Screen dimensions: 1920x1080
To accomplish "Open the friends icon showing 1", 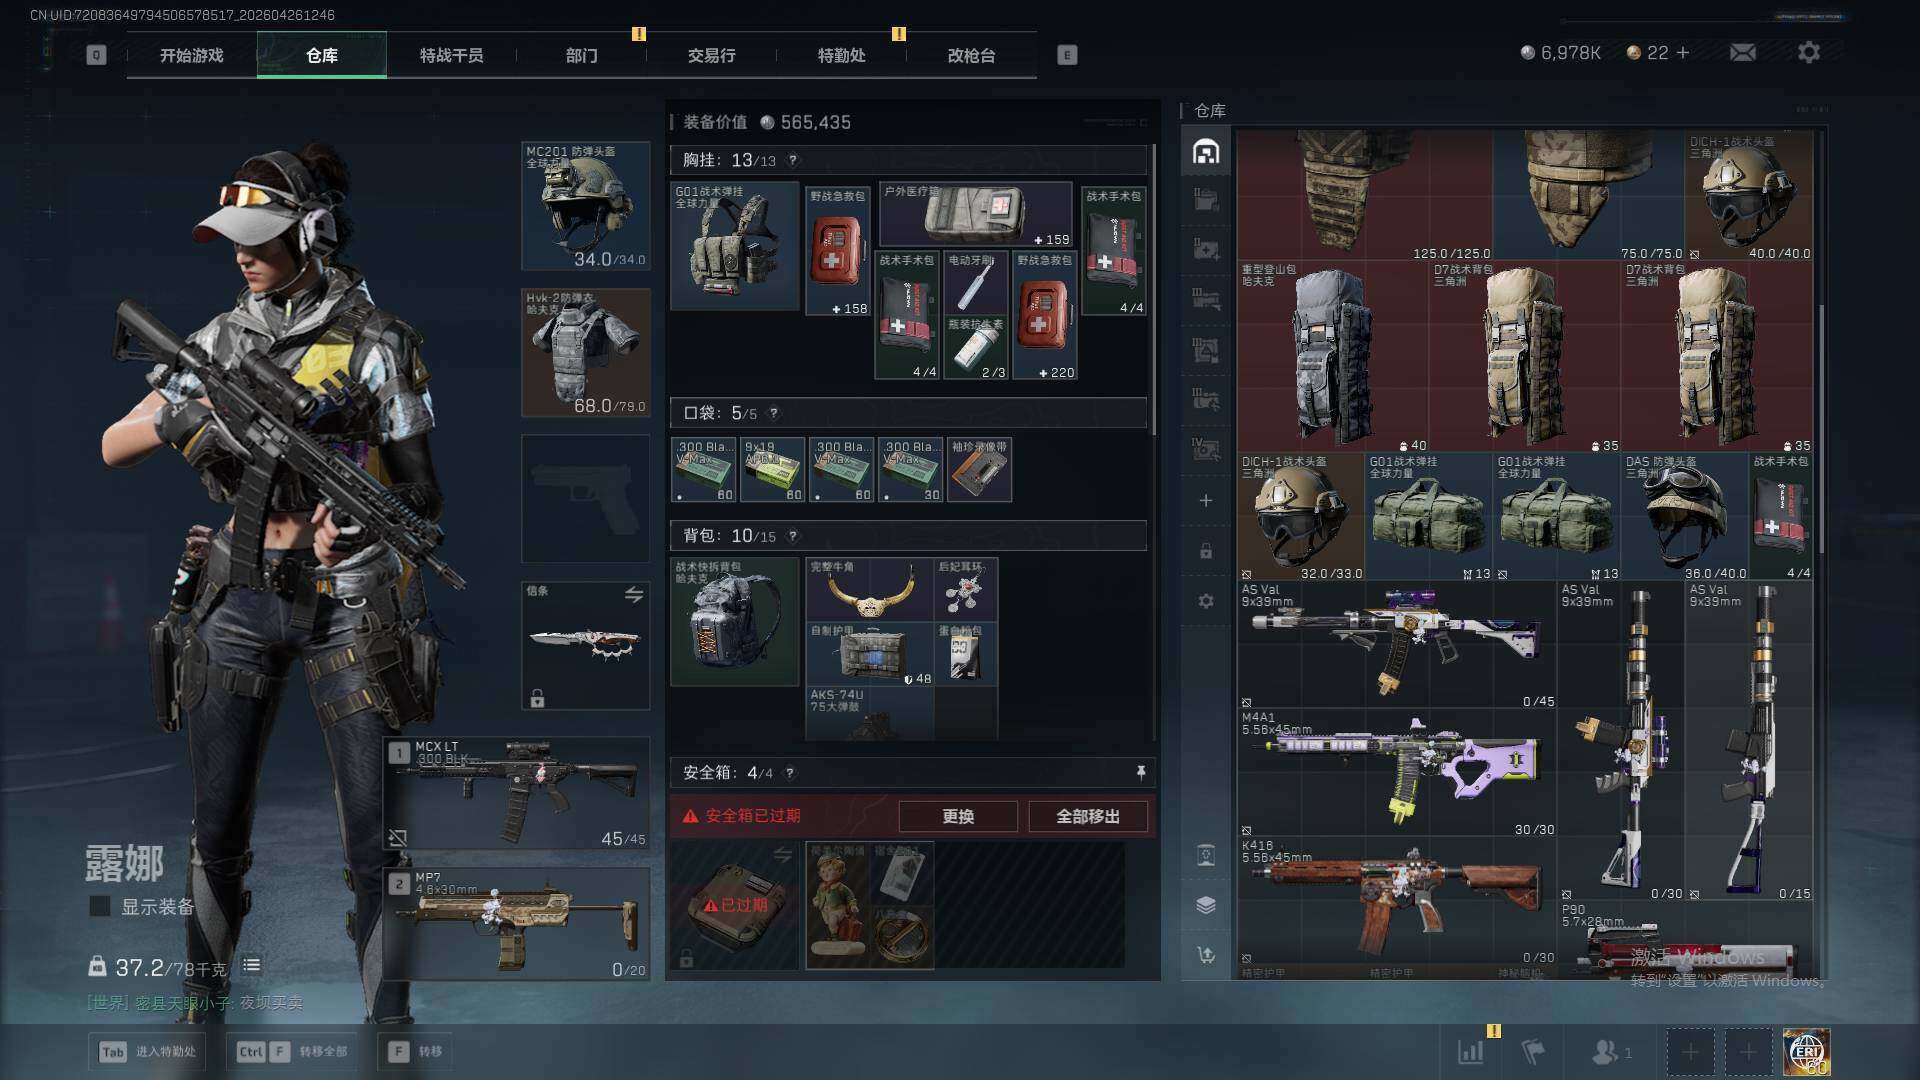I will (1611, 1052).
